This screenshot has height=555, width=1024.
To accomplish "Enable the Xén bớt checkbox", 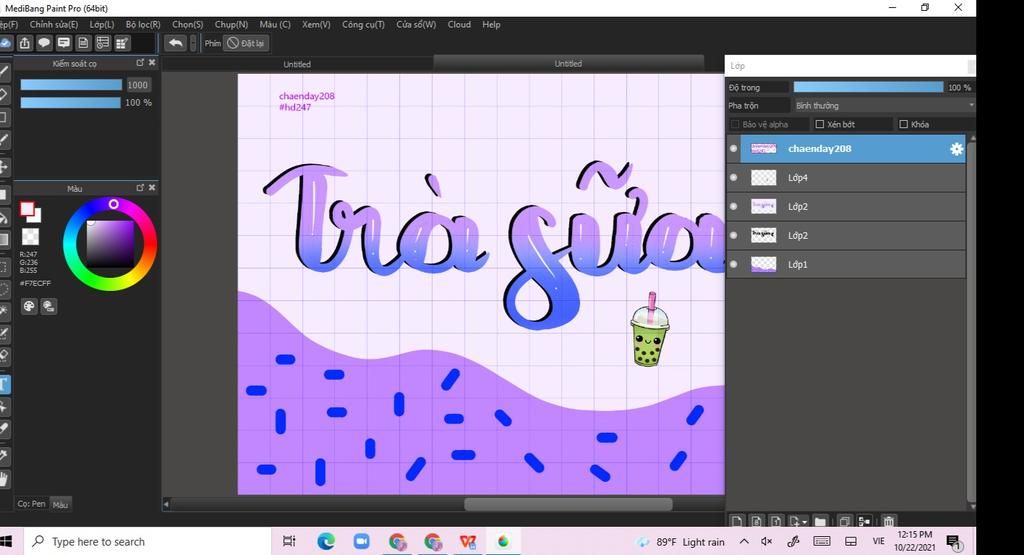I will 820,124.
